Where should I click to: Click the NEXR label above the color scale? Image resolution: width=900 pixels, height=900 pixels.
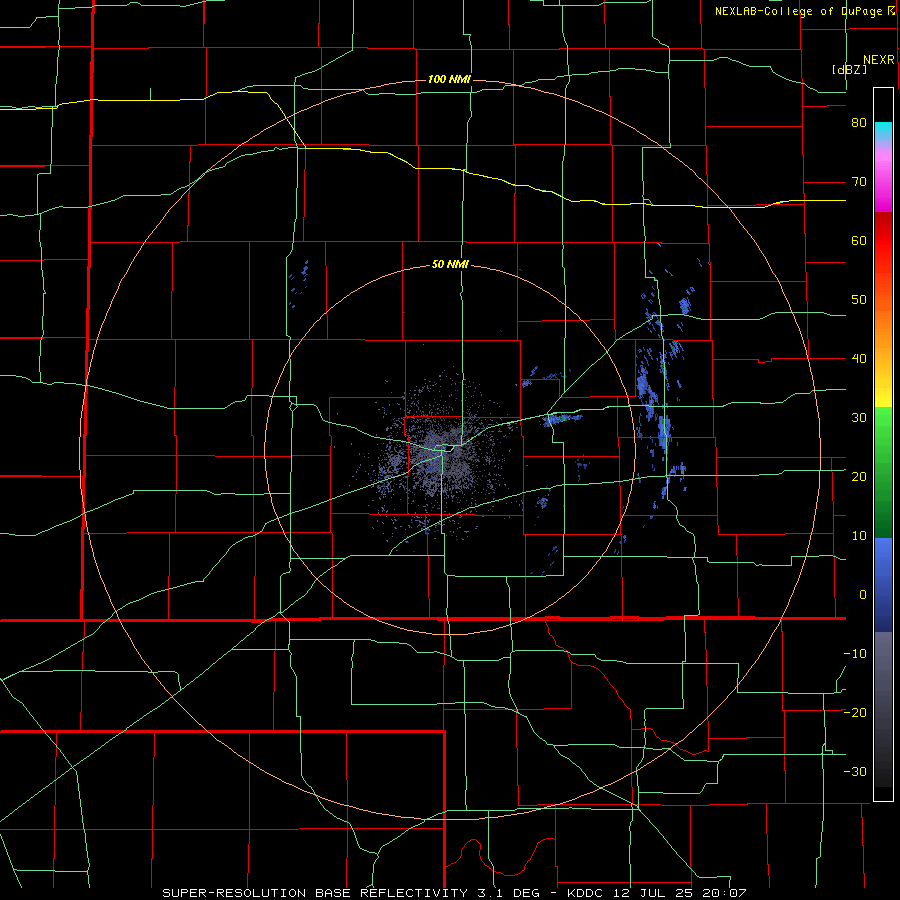pyautogui.click(x=879, y=60)
